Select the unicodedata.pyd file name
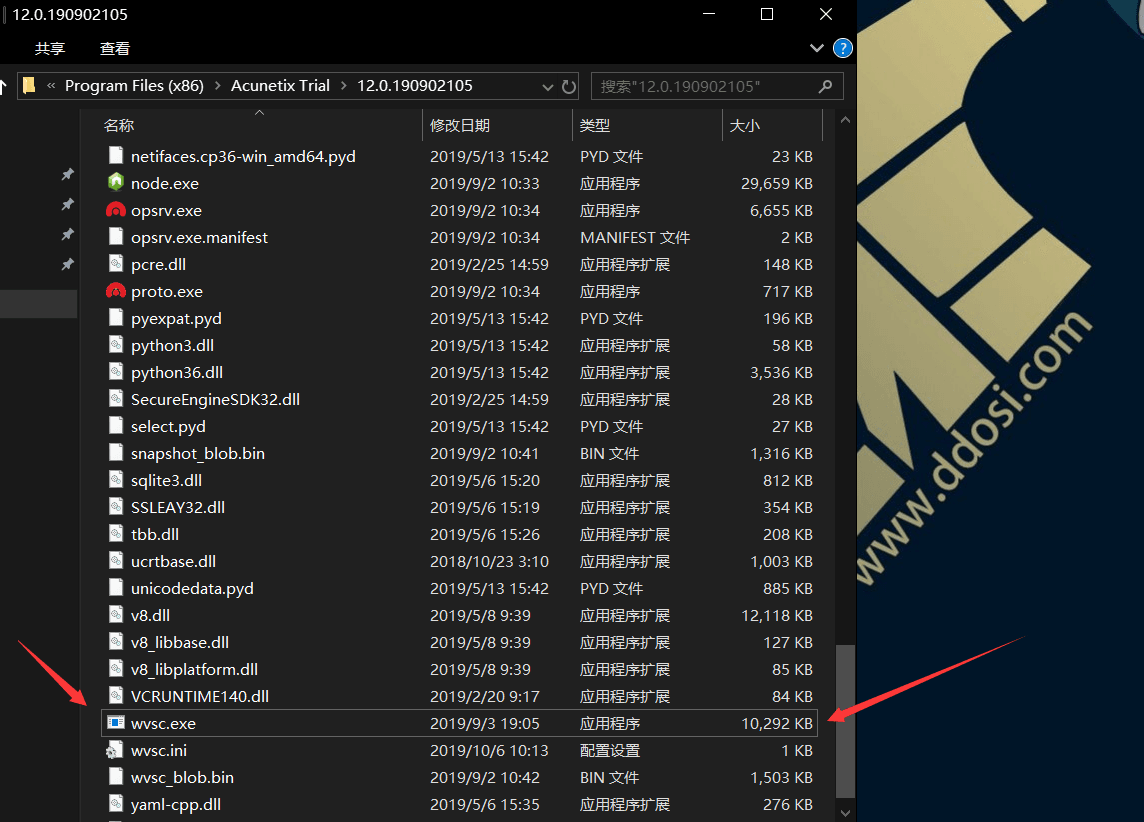The image size is (1144, 822). click(x=192, y=588)
